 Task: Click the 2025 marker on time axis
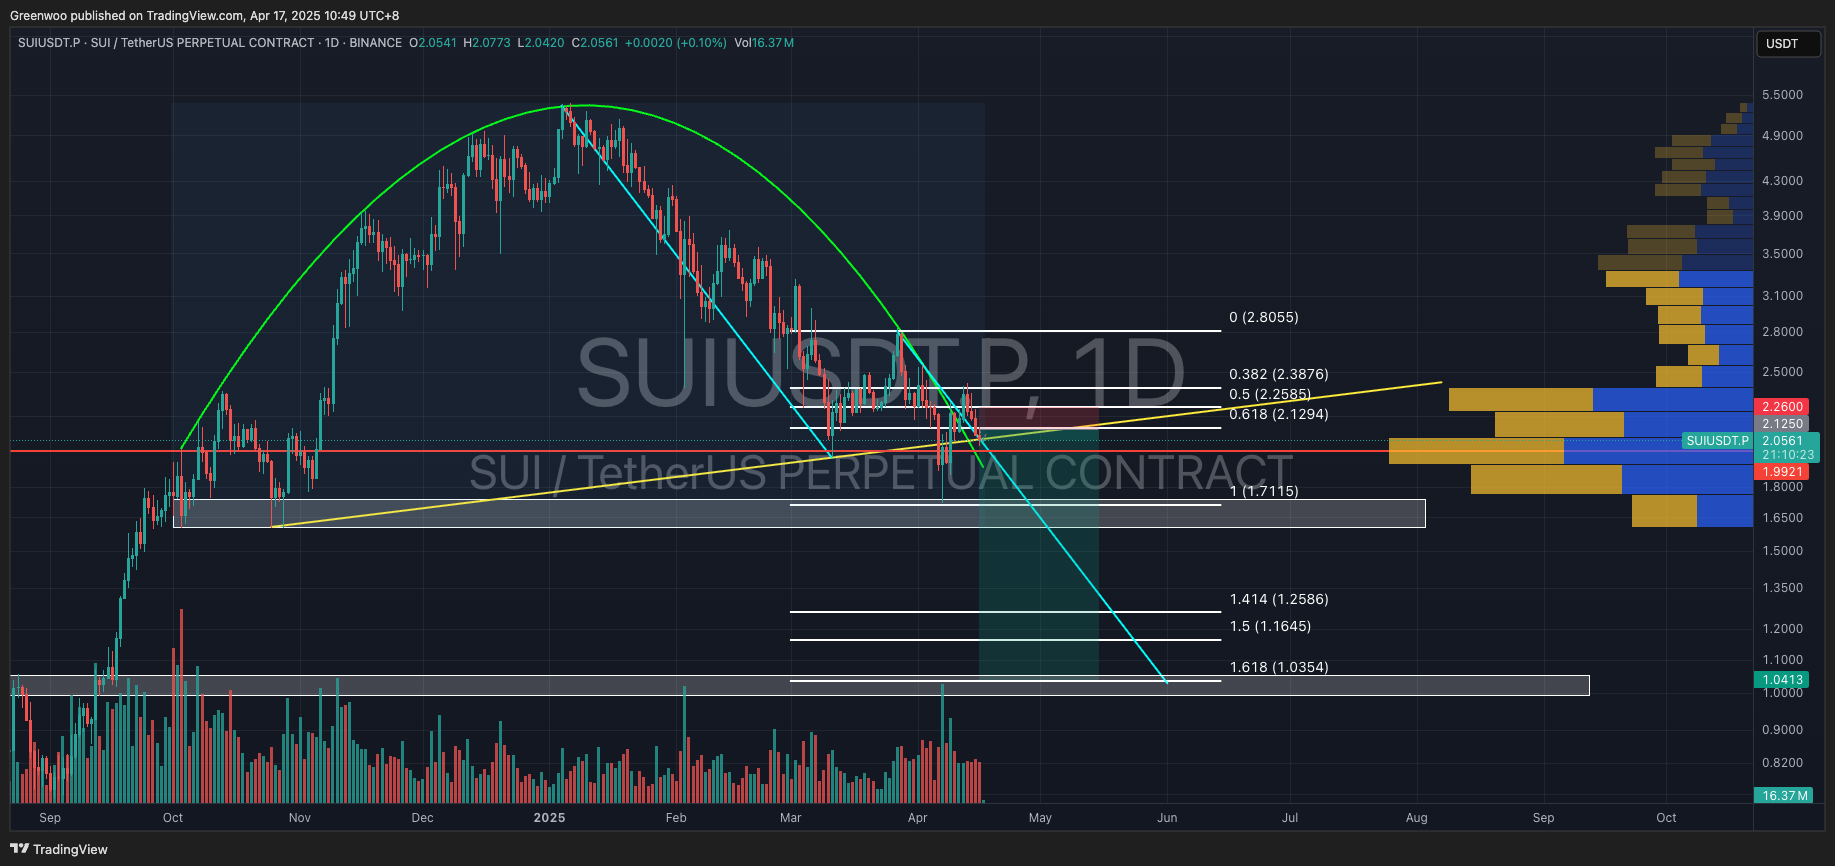[x=549, y=818]
